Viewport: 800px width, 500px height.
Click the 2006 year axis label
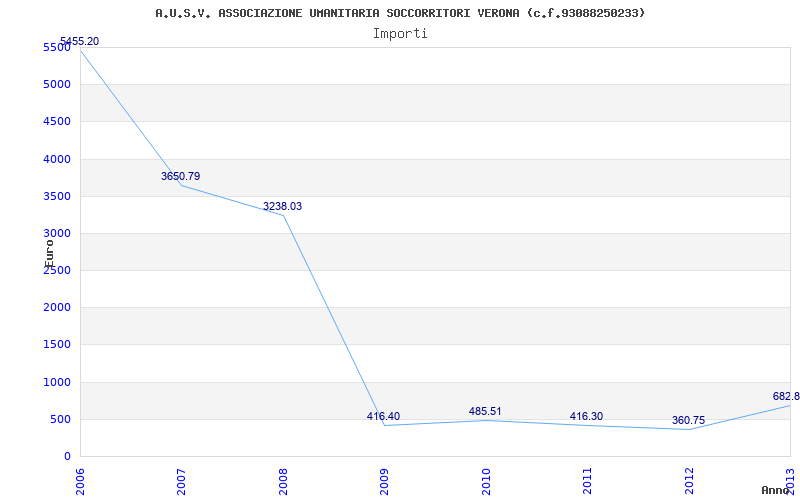[x=80, y=482]
